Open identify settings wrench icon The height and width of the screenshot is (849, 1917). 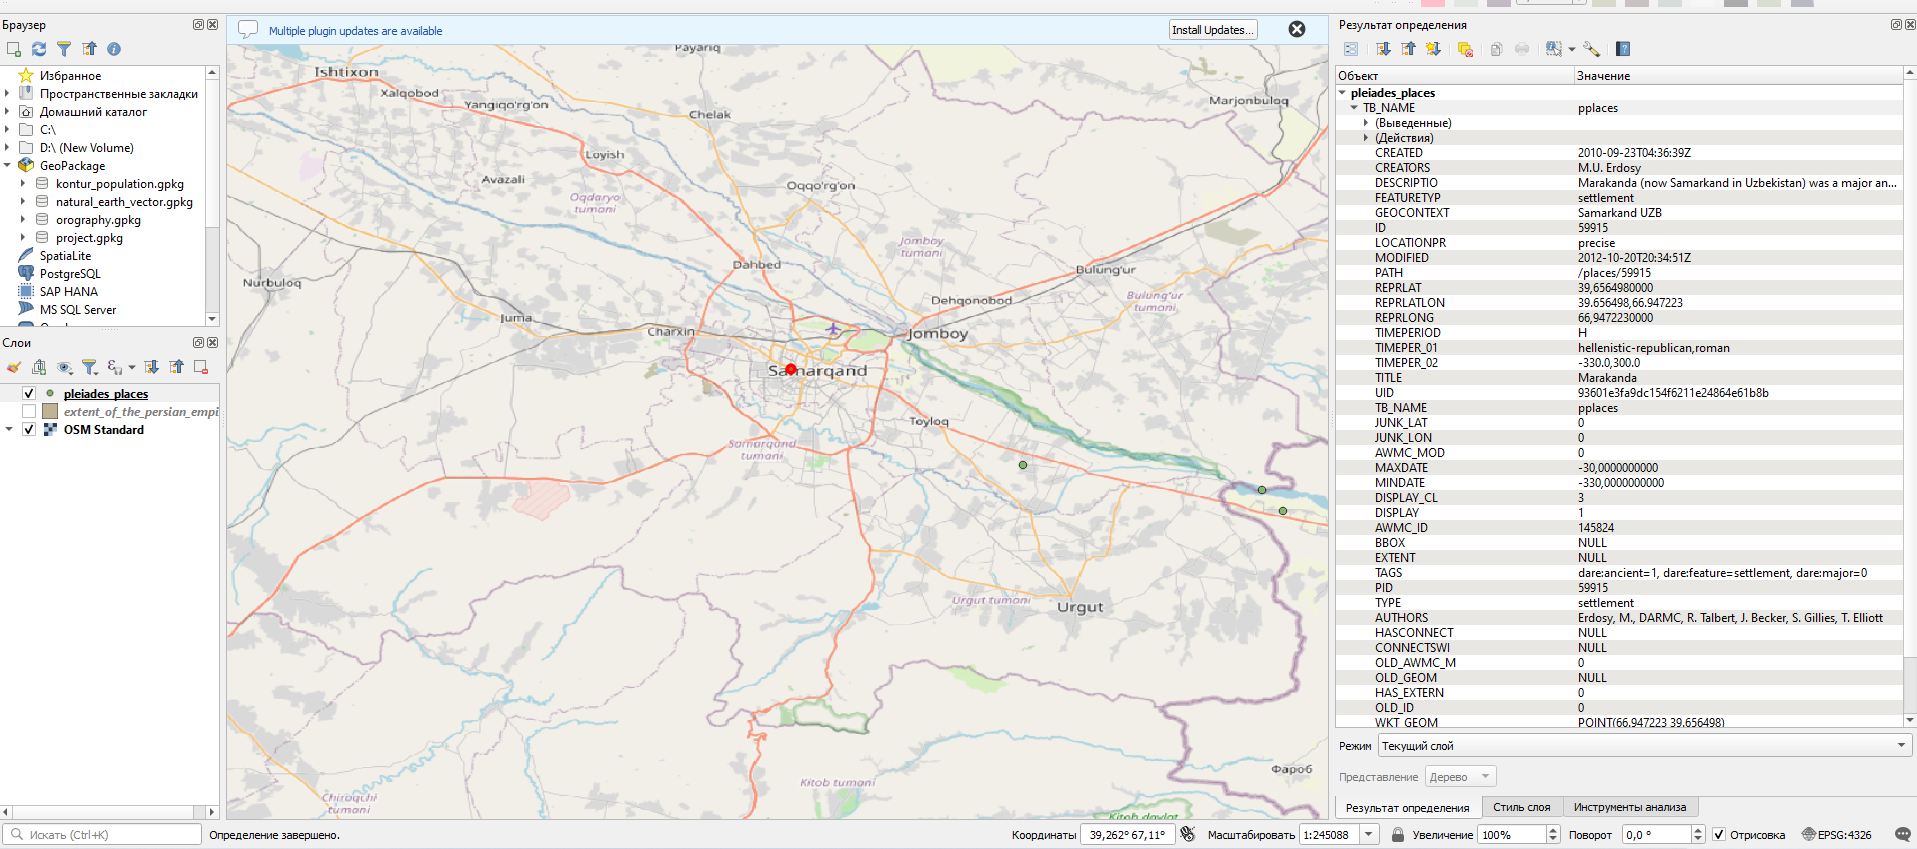point(1592,49)
